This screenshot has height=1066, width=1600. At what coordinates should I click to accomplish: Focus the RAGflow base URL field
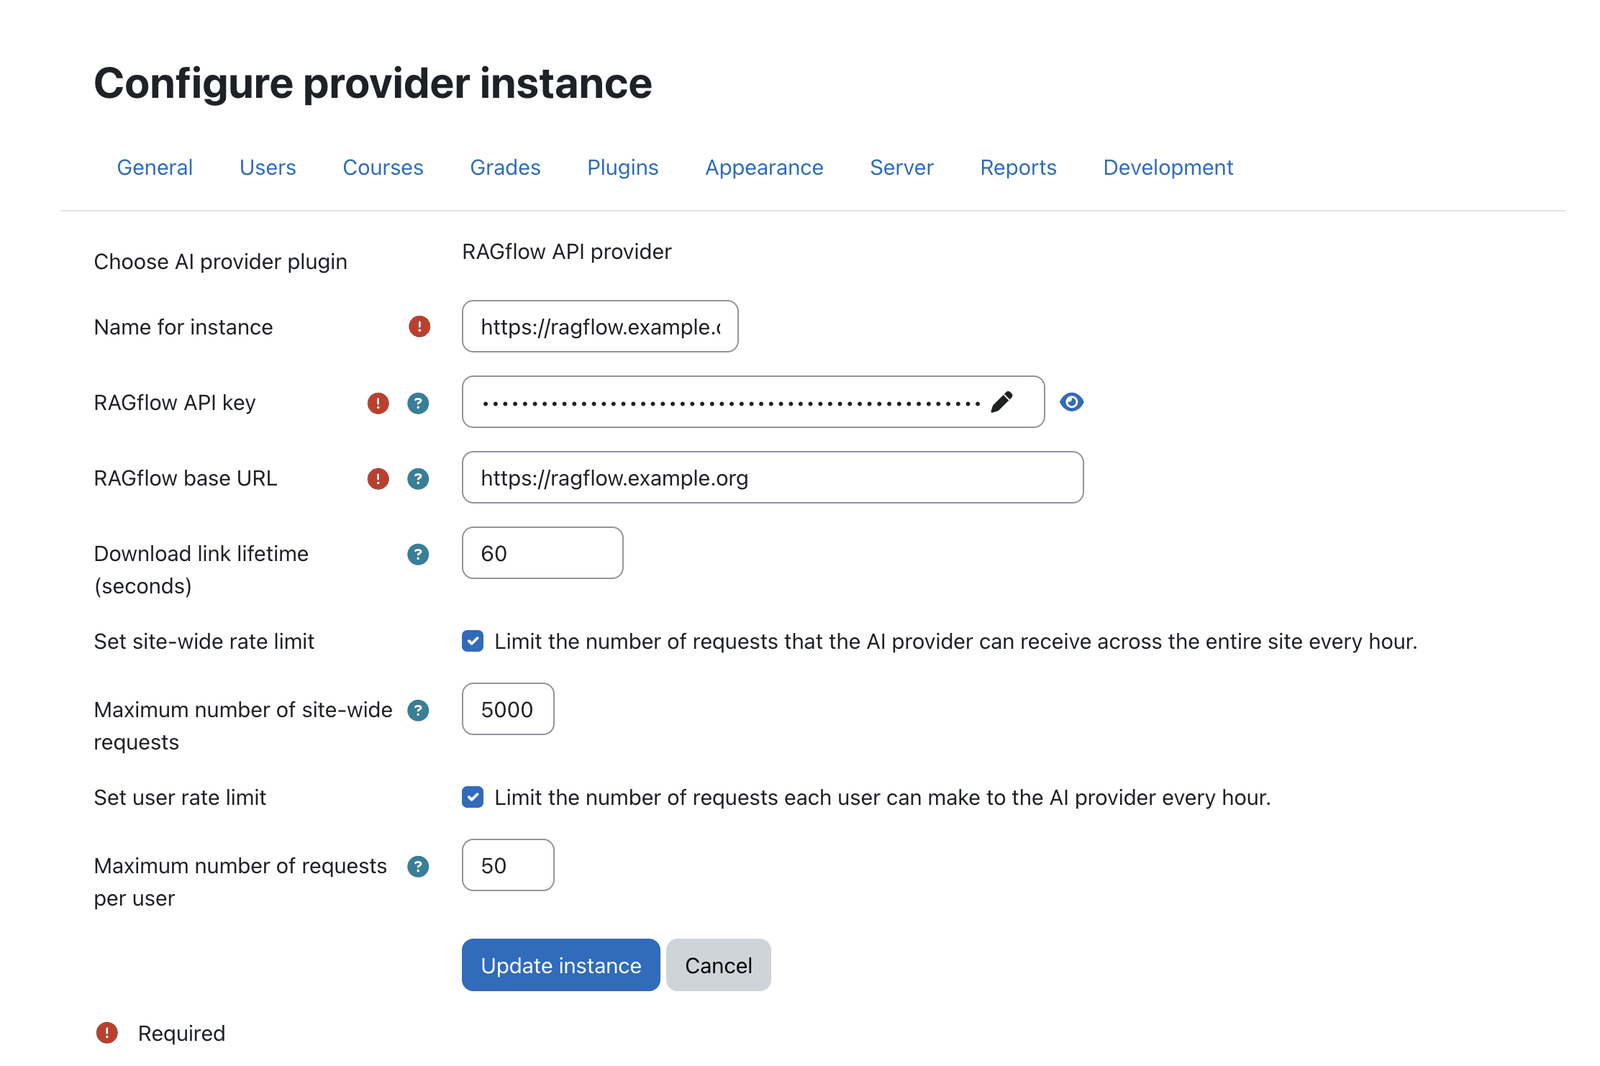(x=773, y=477)
